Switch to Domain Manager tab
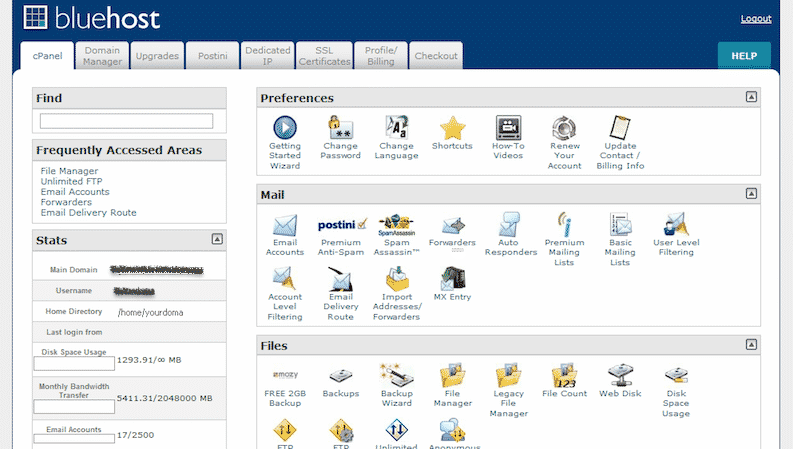The width and height of the screenshot is (793, 449). (103, 56)
